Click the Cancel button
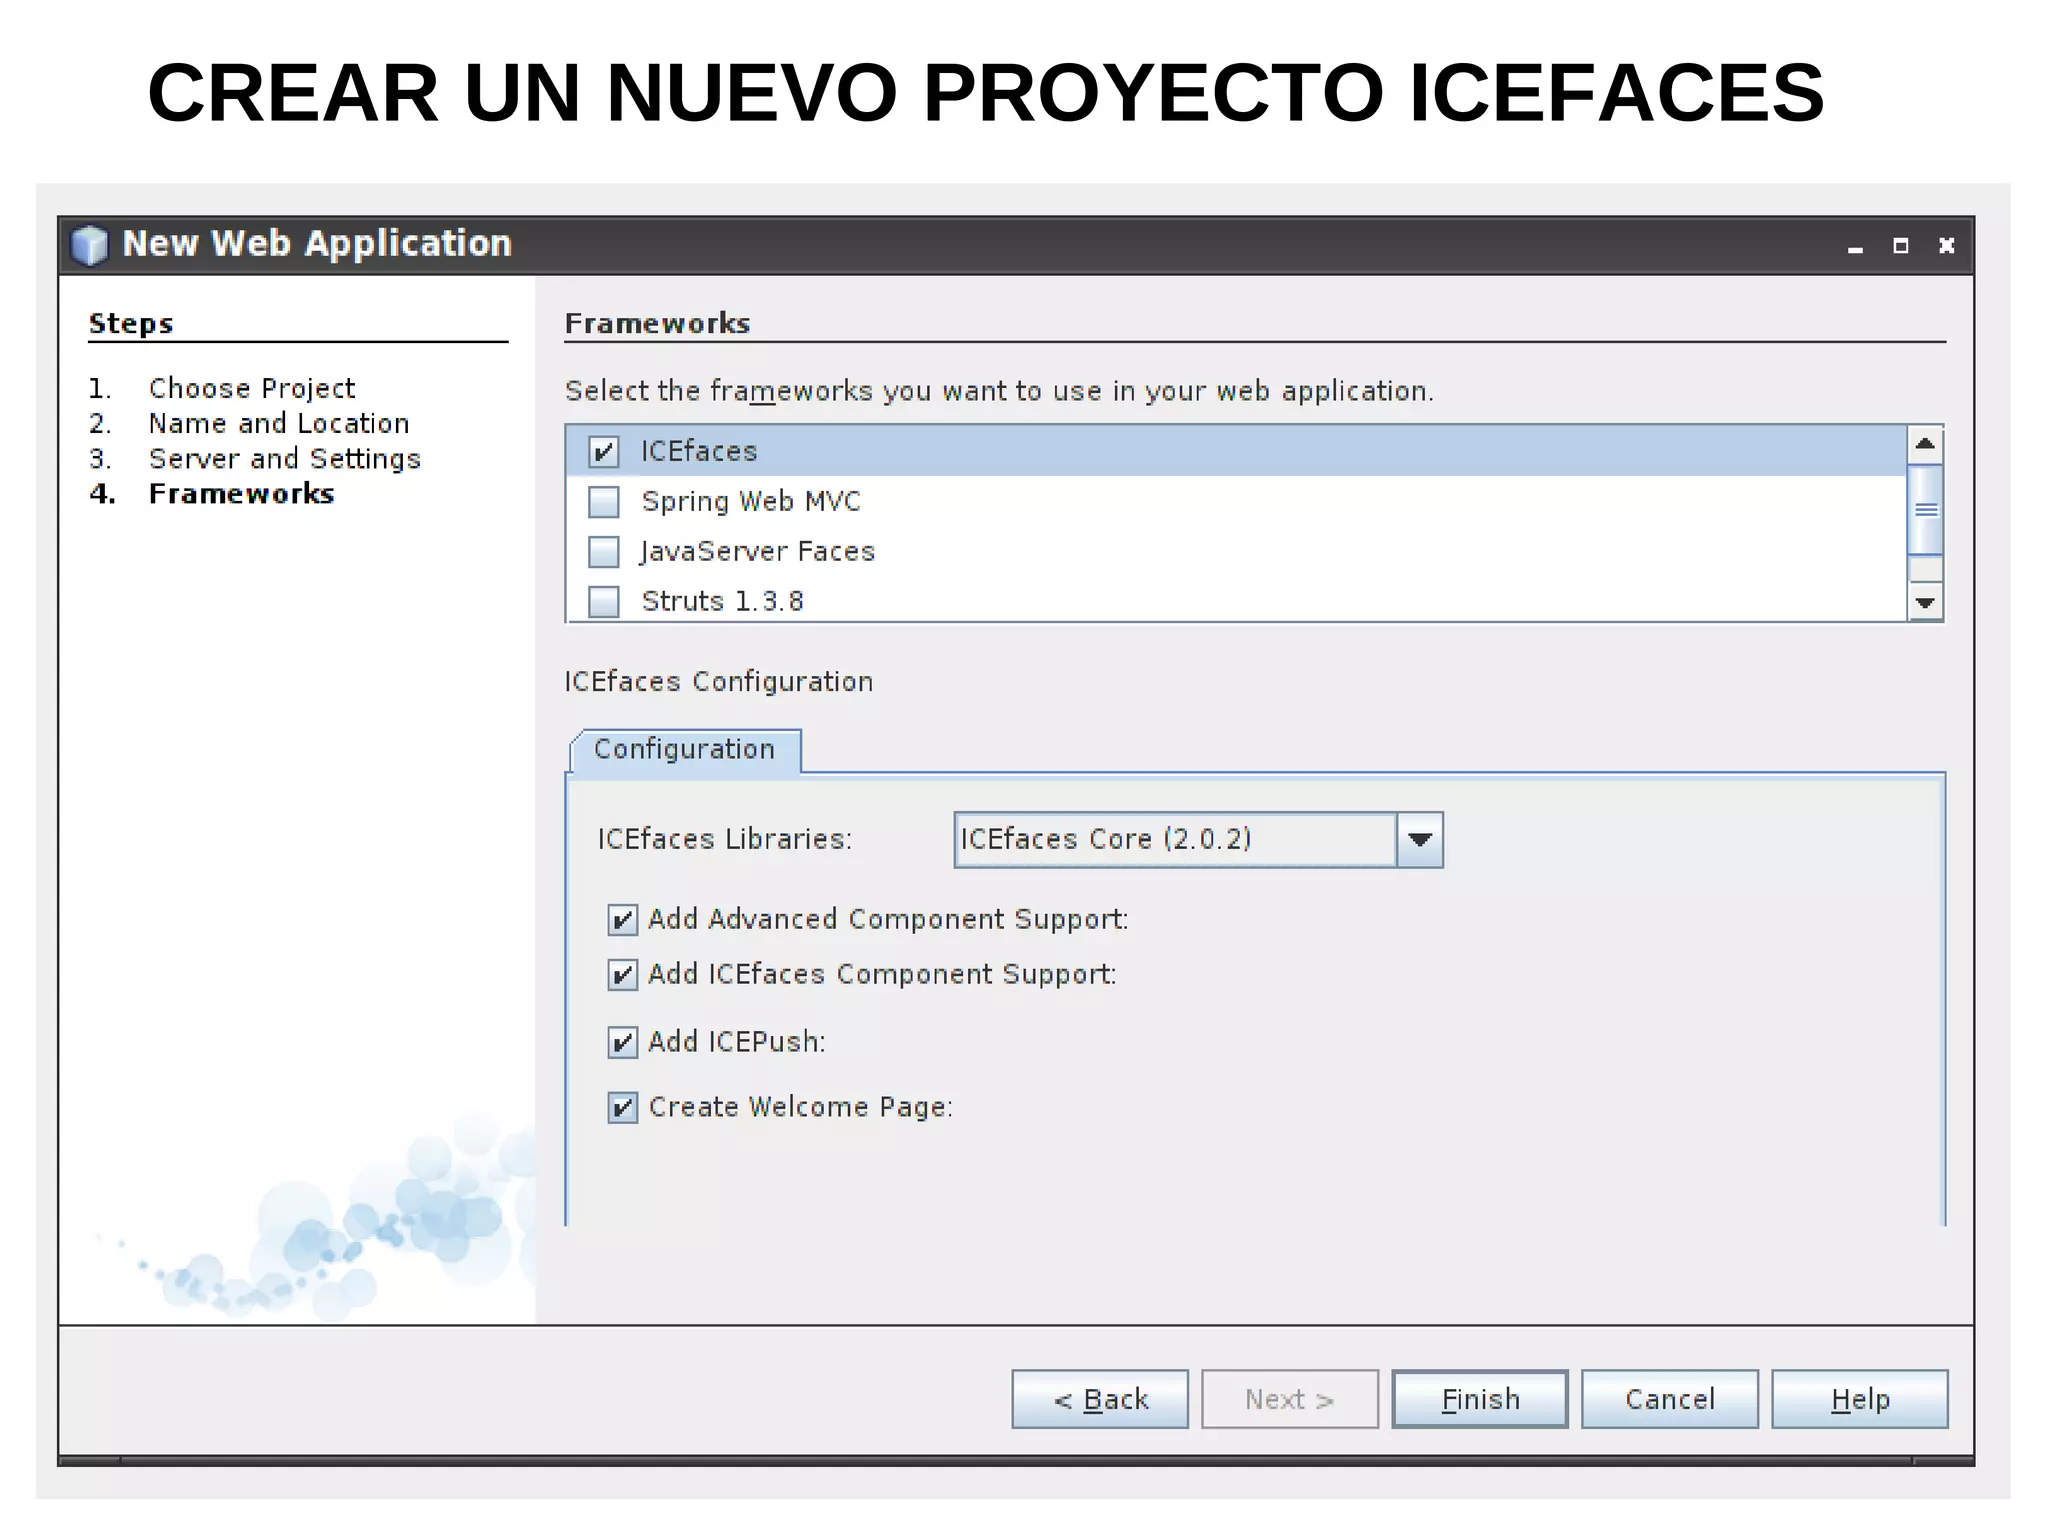Viewport: 2048px width, 1535px height. pyautogui.click(x=1670, y=1399)
